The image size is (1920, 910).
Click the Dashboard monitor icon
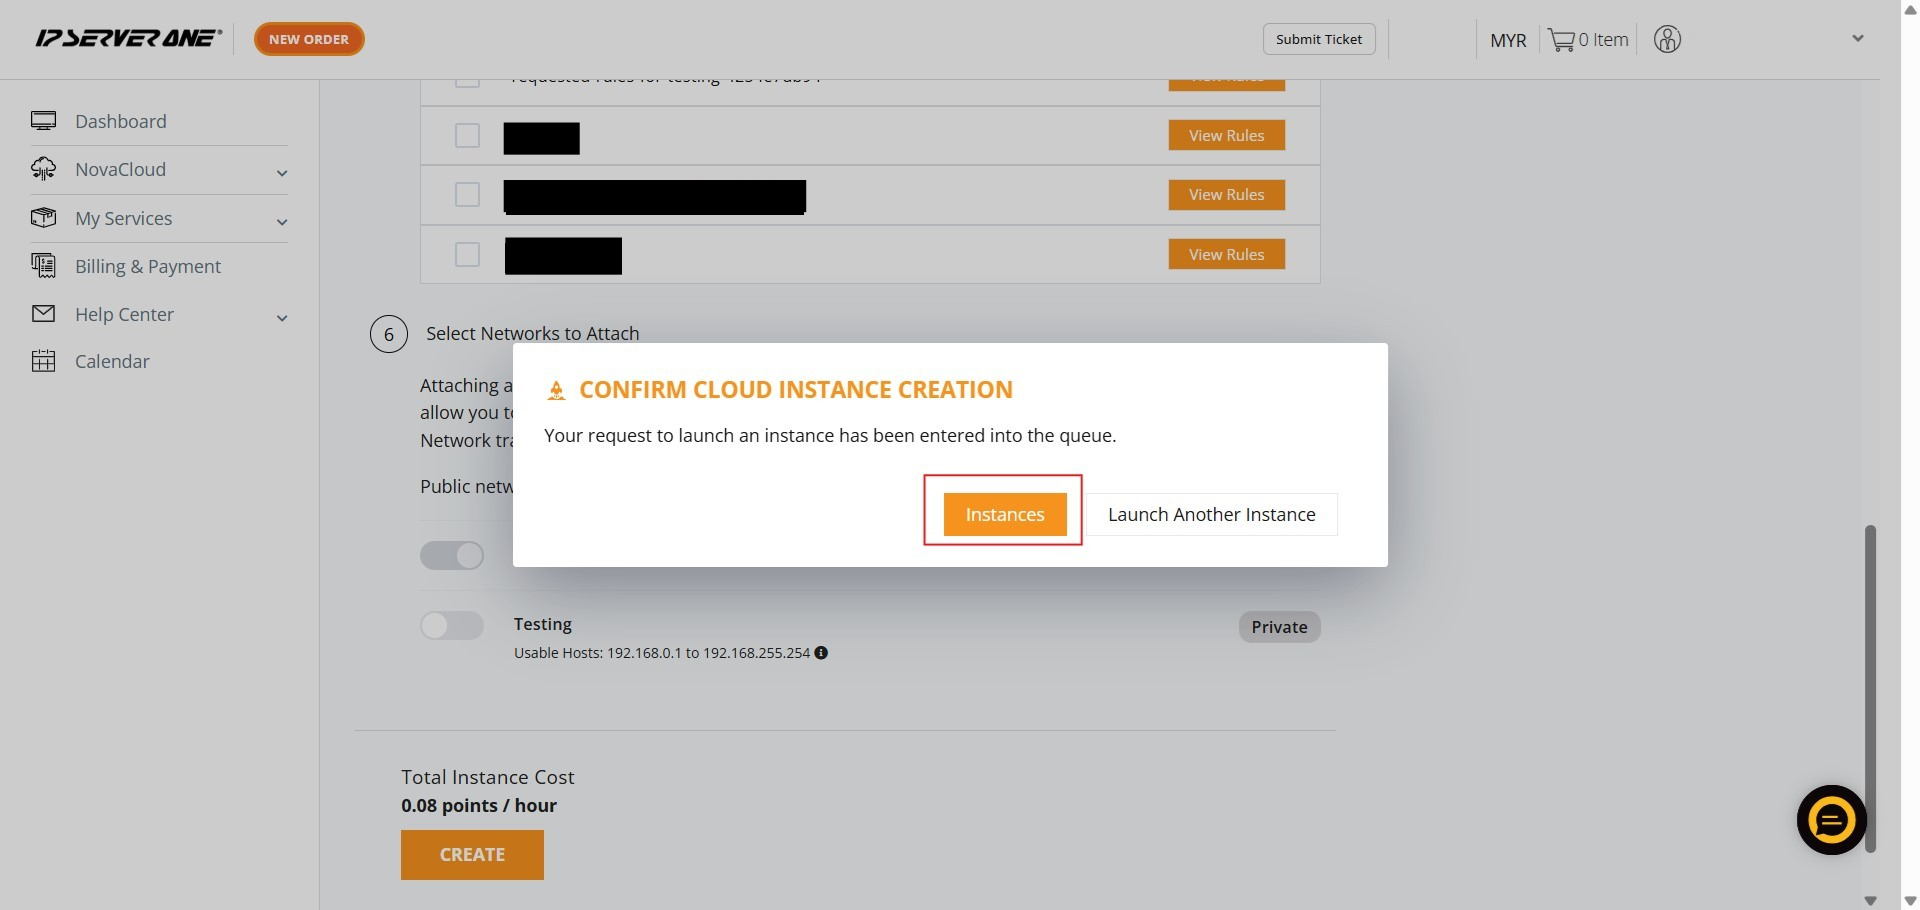43,121
